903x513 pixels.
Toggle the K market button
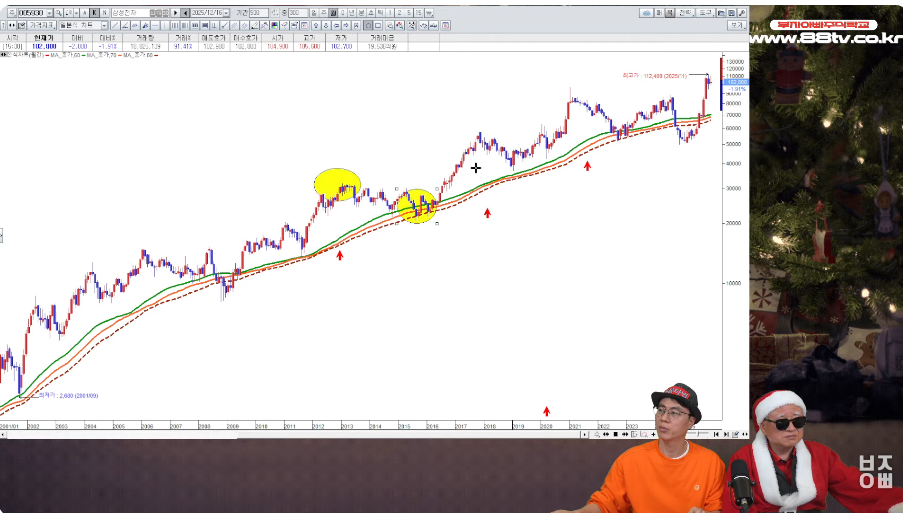tap(94, 13)
